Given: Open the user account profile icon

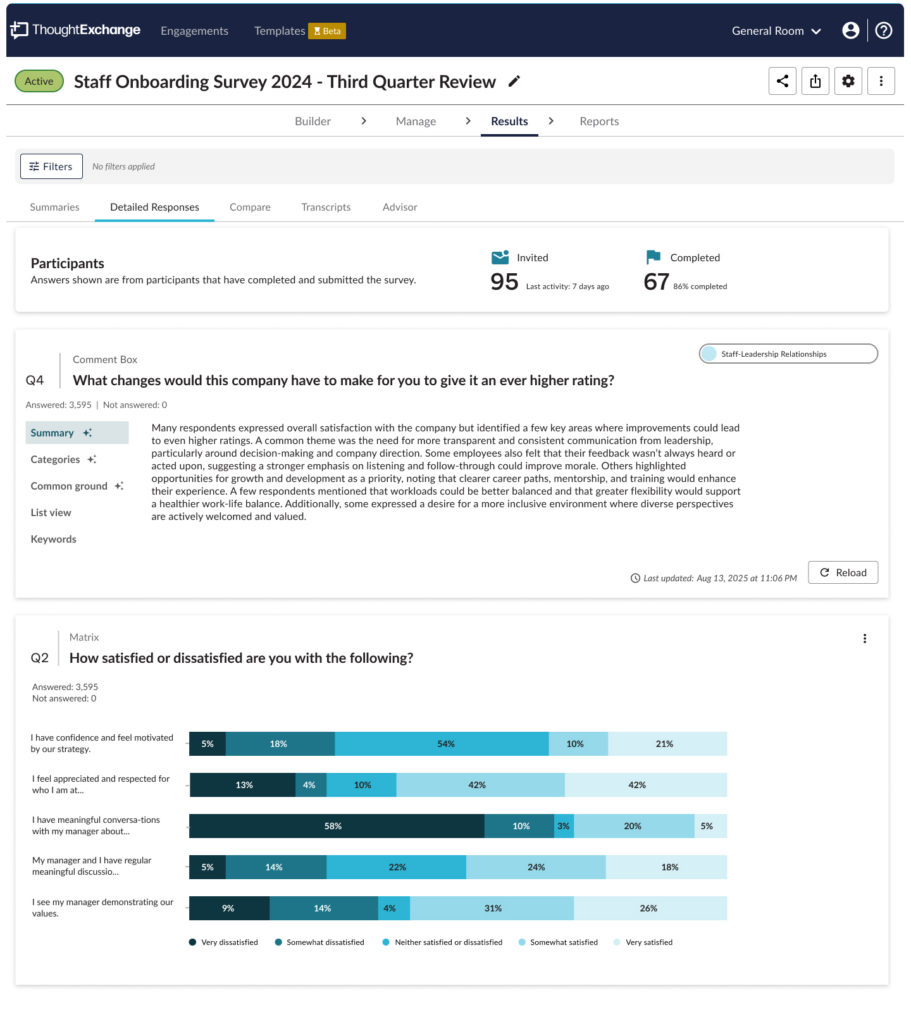Looking at the screenshot, I should coord(850,31).
